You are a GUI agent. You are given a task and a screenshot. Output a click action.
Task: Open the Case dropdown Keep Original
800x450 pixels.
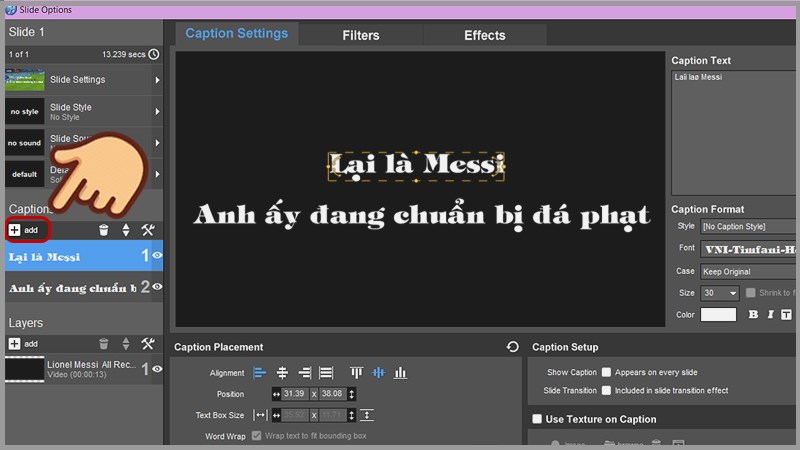pyautogui.click(x=748, y=271)
